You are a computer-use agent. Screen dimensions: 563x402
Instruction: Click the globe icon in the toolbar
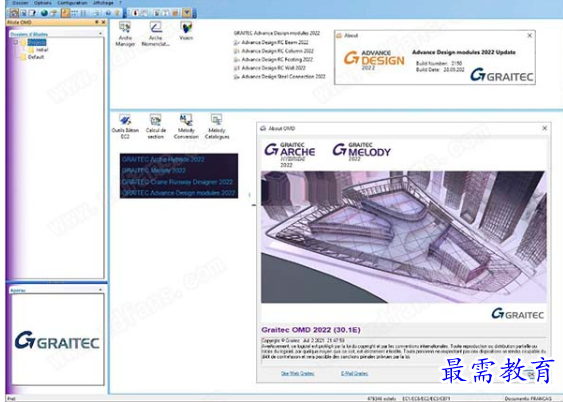click(x=44, y=13)
